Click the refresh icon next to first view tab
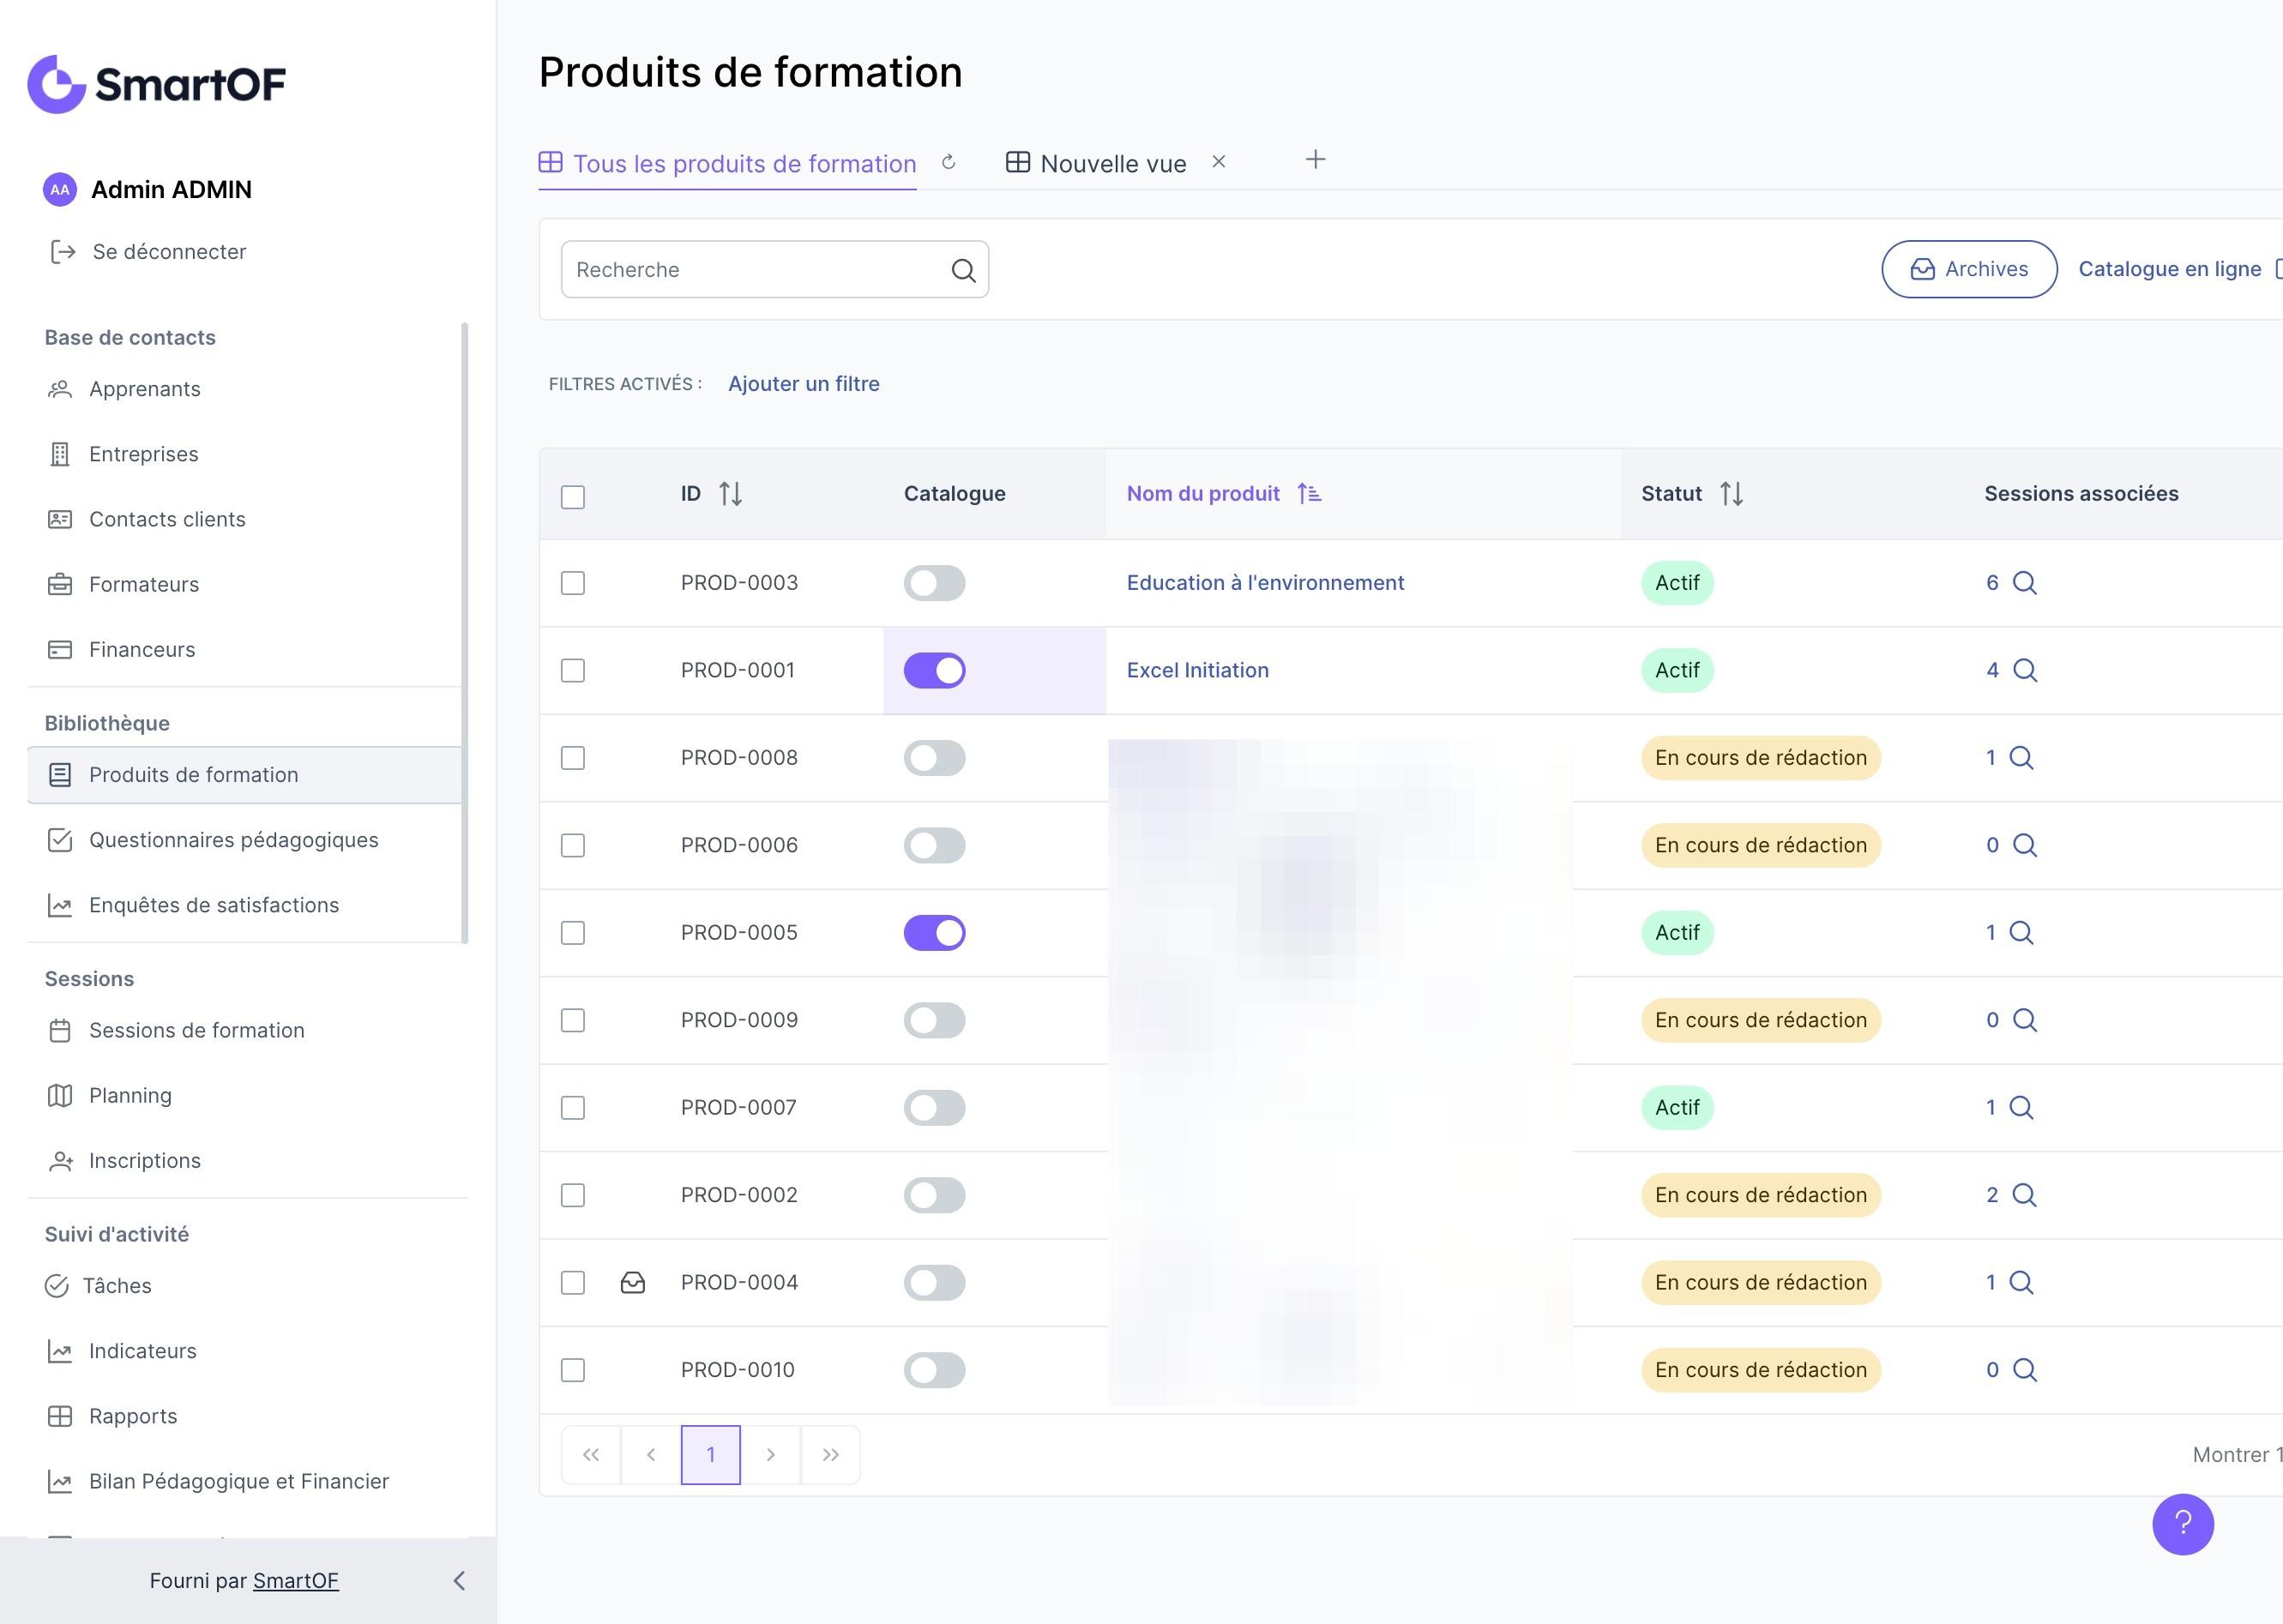The height and width of the screenshot is (1624, 2283). point(949,162)
